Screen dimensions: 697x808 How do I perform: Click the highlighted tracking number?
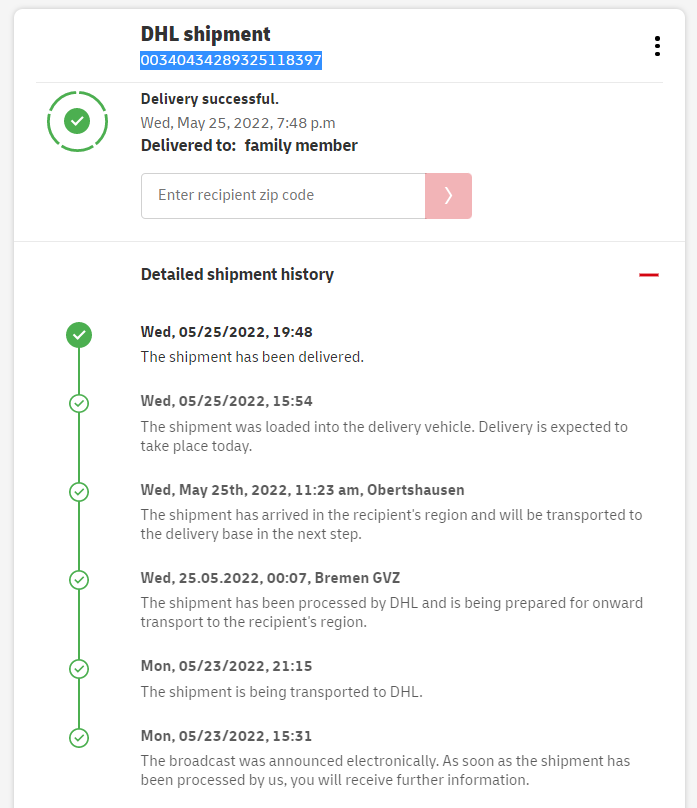point(231,61)
